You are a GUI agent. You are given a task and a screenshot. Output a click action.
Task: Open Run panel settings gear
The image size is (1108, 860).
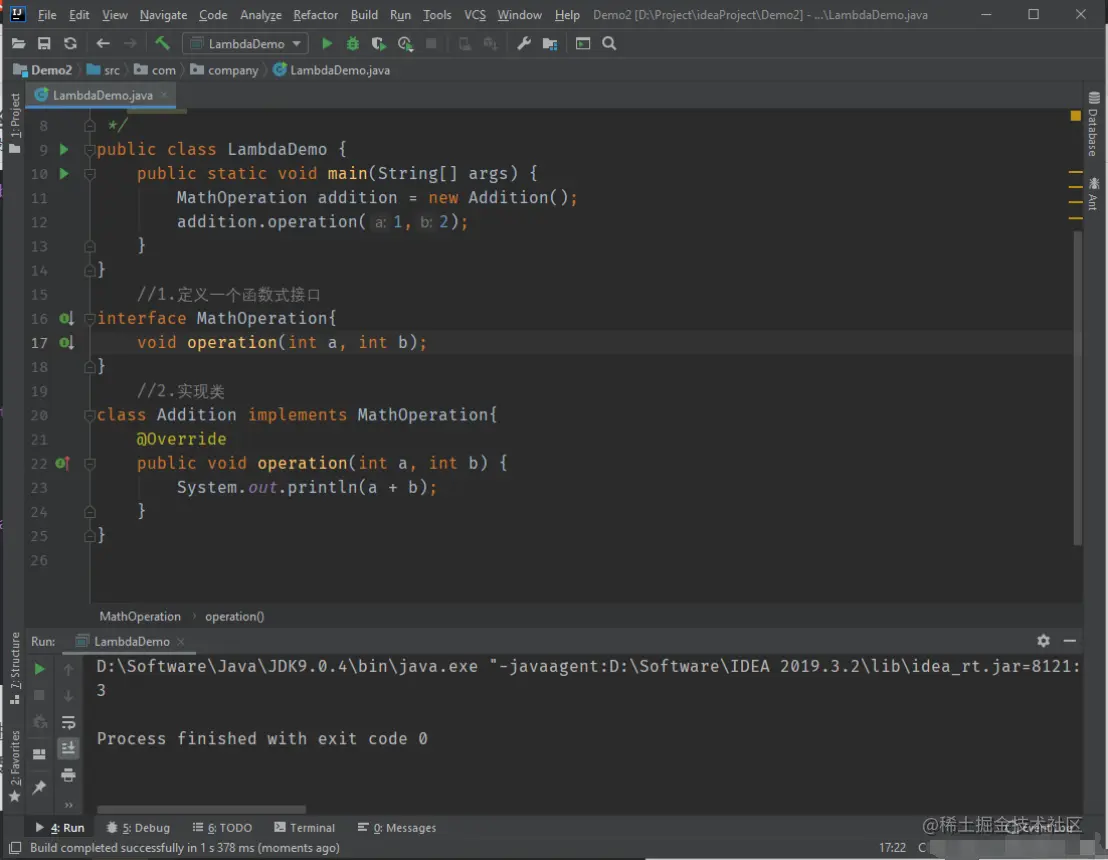(1043, 641)
